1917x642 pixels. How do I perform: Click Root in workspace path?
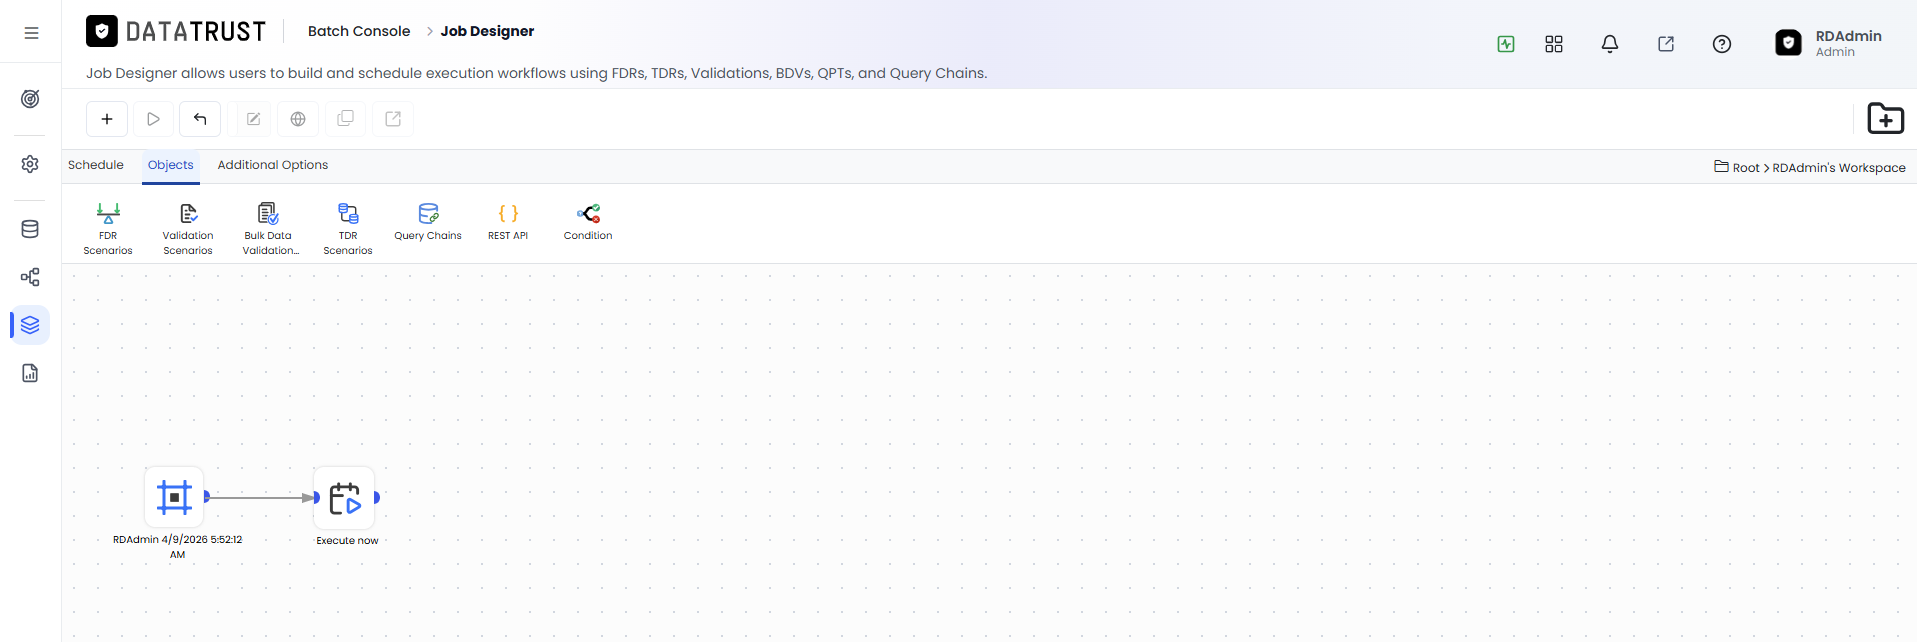pyautogui.click(x=1746, y=168)
